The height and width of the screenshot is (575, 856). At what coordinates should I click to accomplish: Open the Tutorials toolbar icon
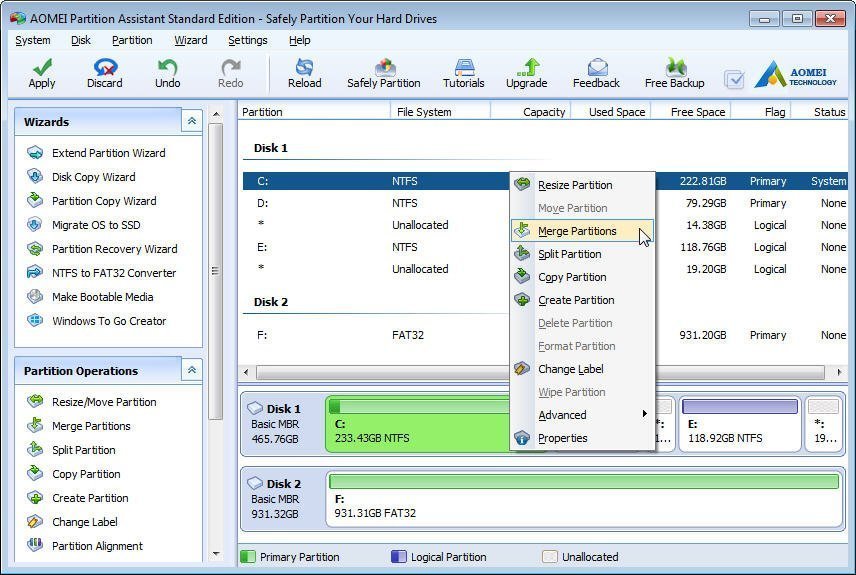464,68
